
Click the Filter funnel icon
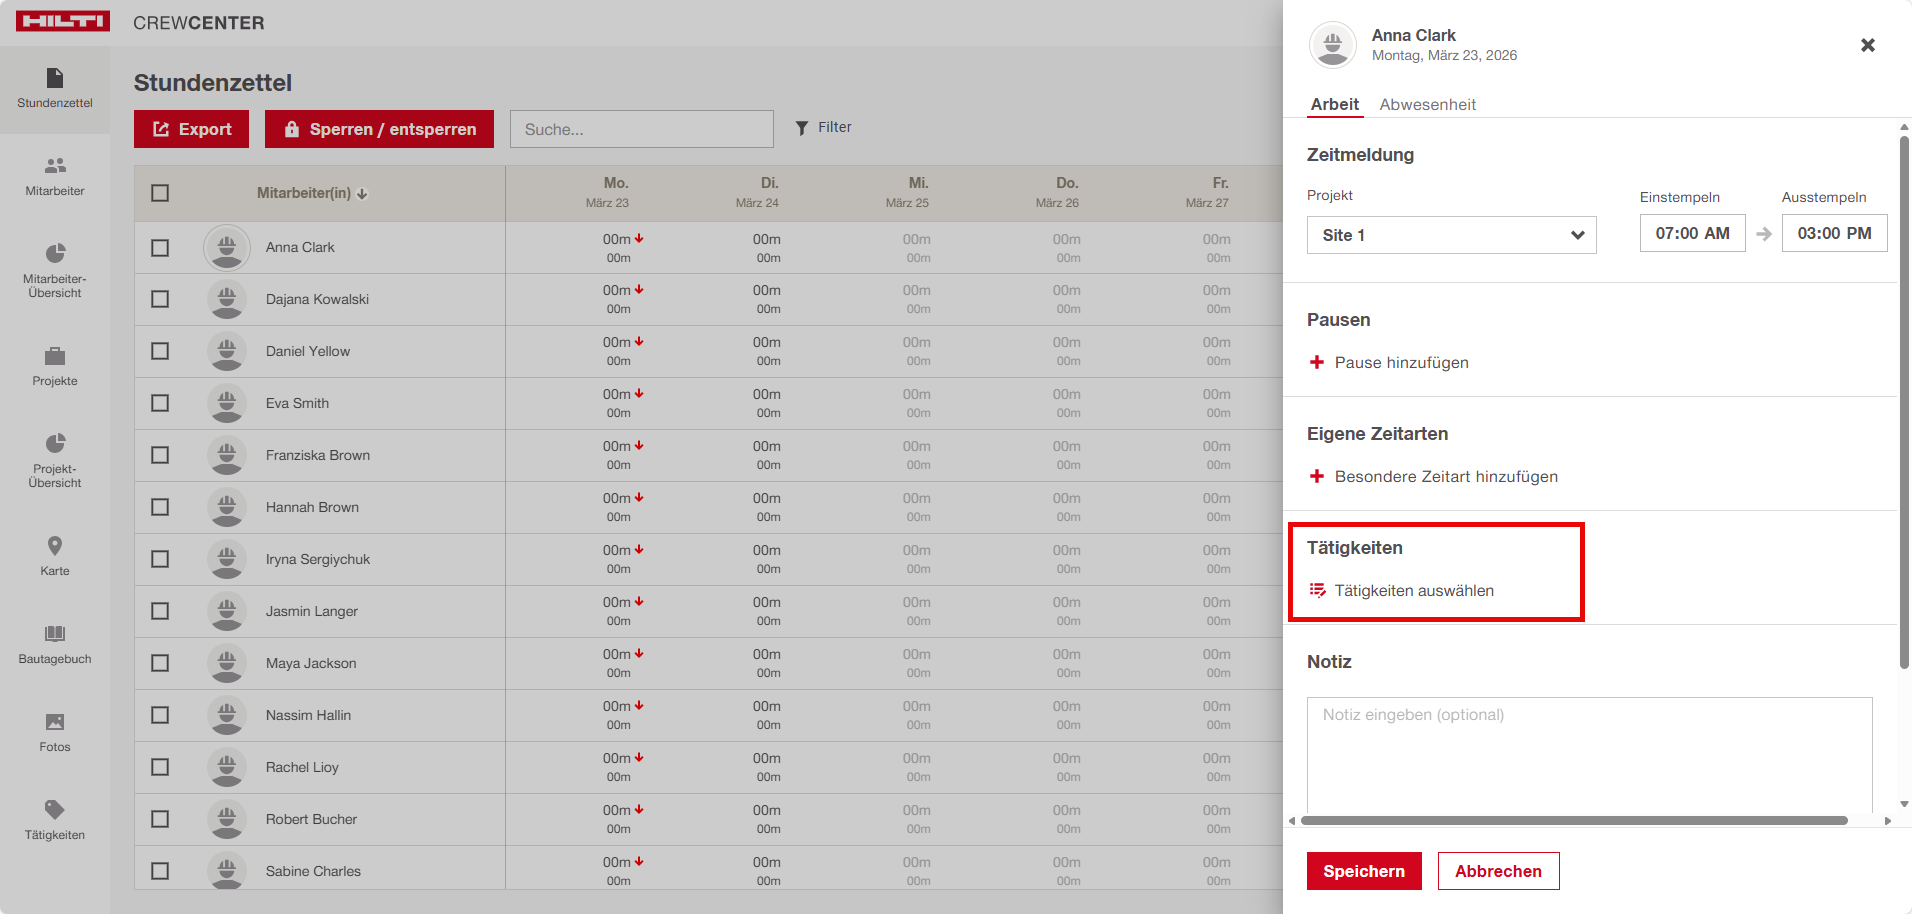[x=802, y=128]
